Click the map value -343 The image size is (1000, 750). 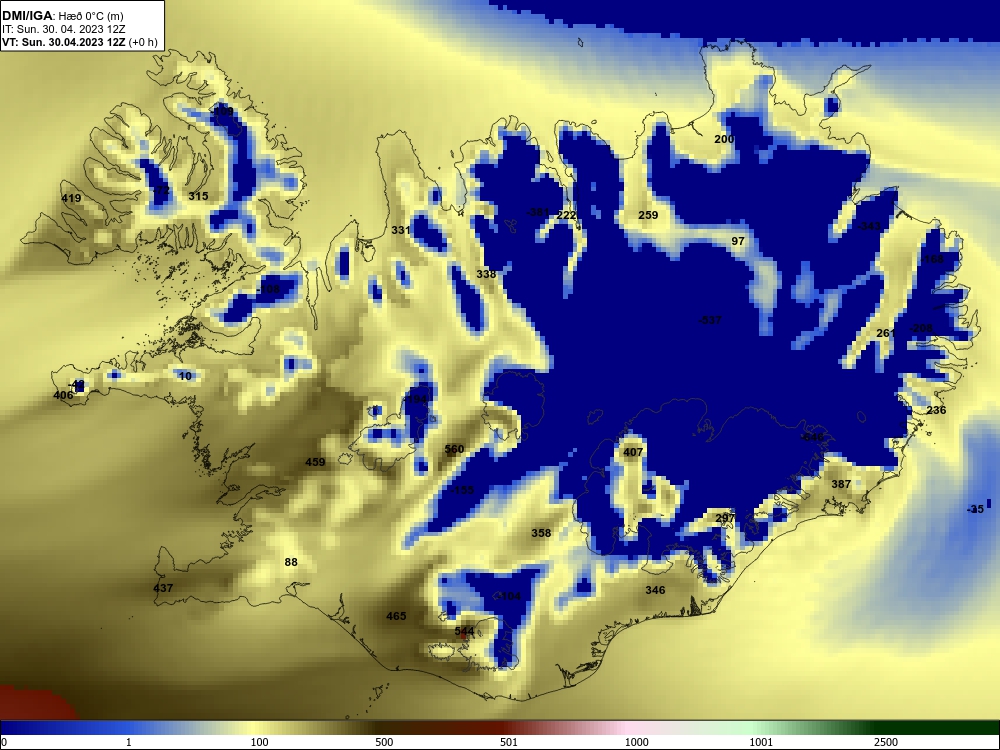(x=869, y=226)
